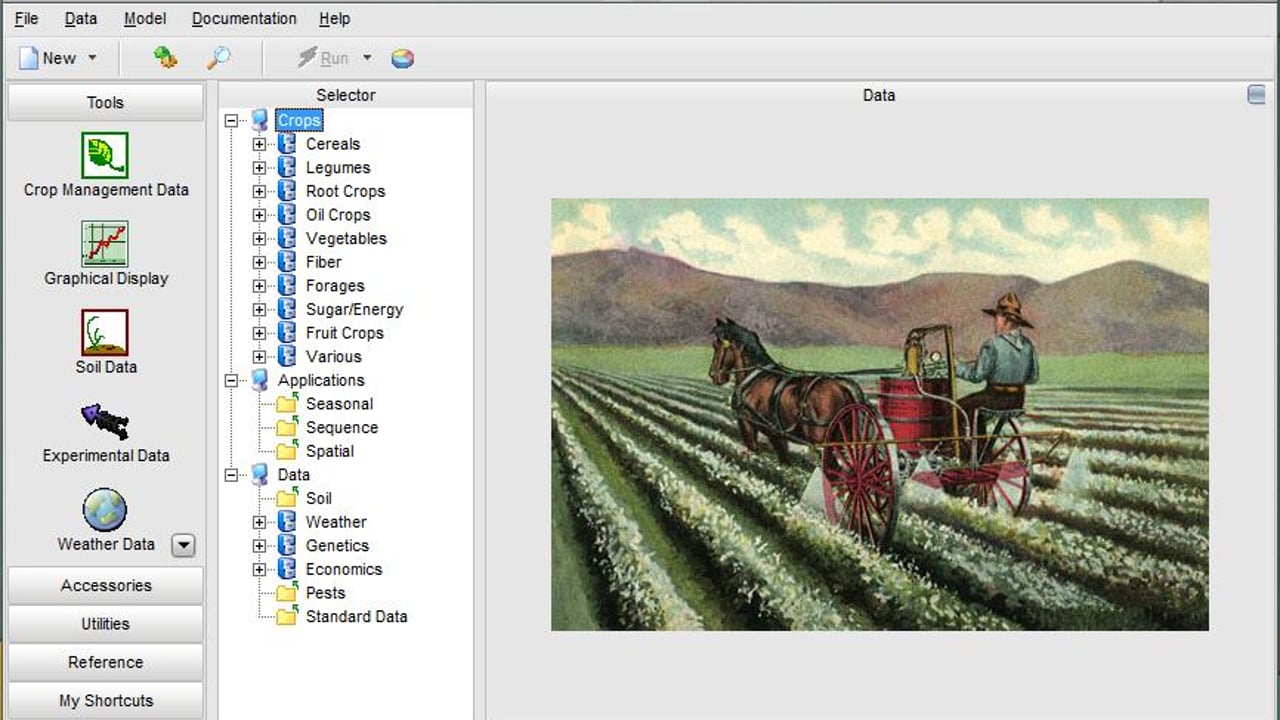This screenshot has height=720, width=1280.
Task: Click the Spatial folder icon
Action: click(x=287, y=451)
